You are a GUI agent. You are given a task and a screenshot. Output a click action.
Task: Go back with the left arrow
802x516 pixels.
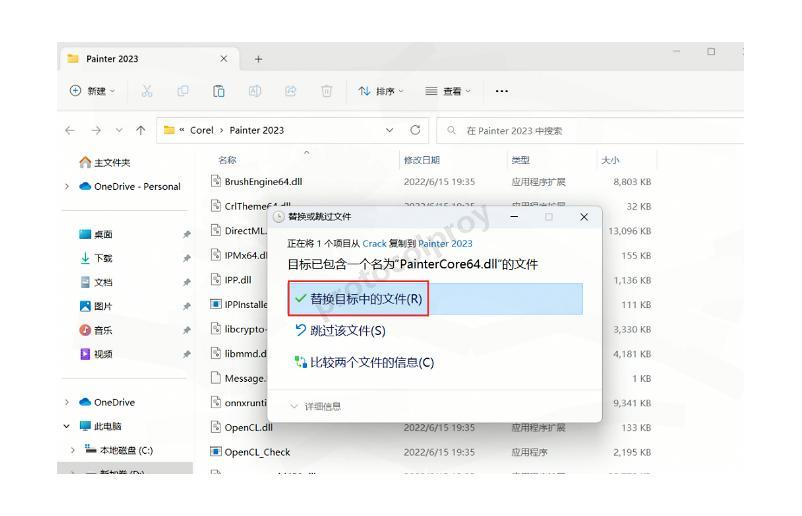pos(70,130)
